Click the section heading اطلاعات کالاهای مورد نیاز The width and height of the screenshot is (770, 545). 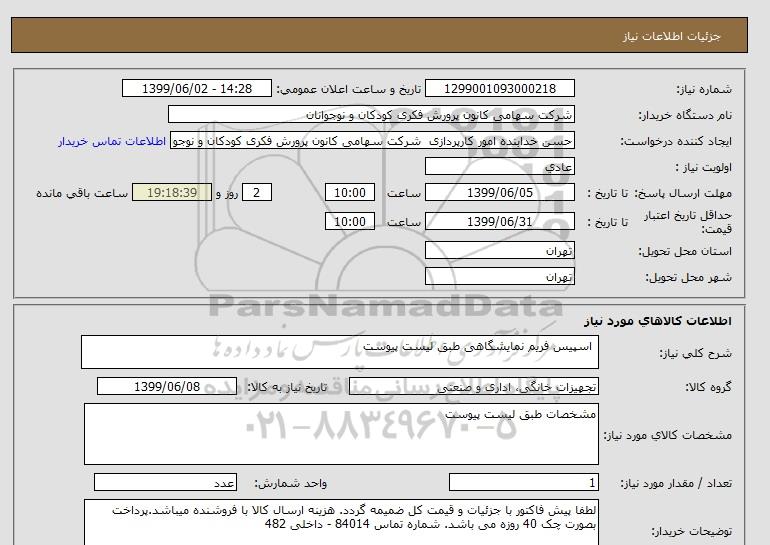tap(658, 321)
